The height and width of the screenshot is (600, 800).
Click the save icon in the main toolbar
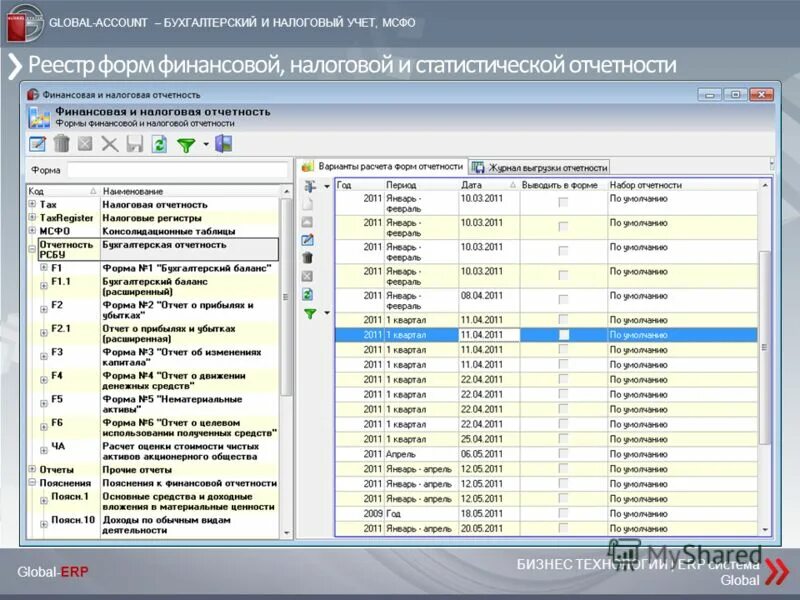134,143
